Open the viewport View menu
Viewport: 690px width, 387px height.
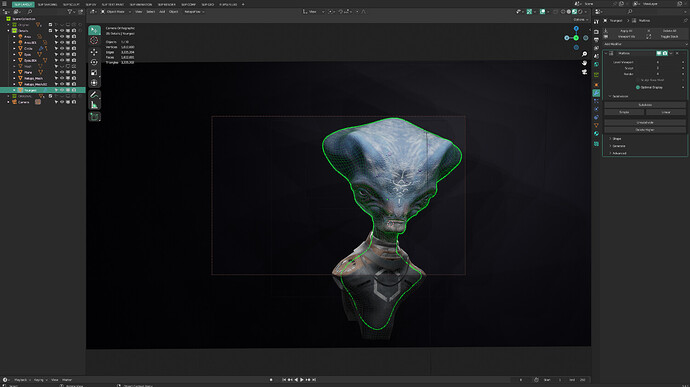click(x=139, y=12)
